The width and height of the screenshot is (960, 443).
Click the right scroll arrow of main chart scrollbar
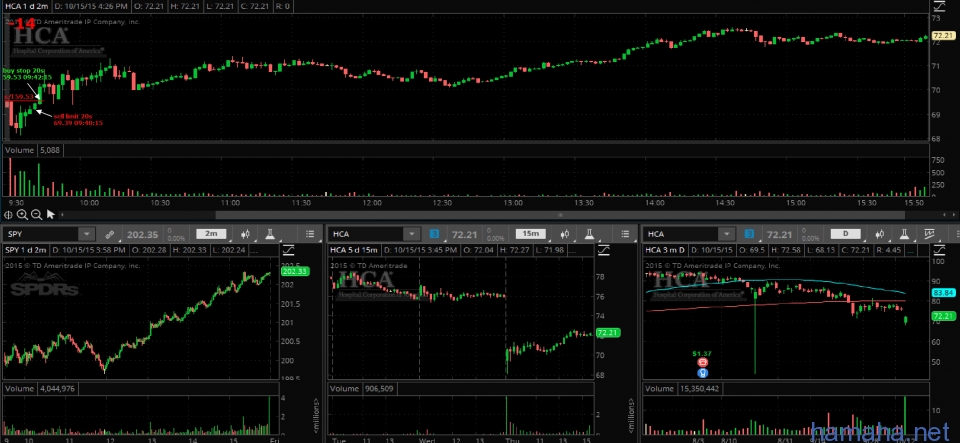953,215
